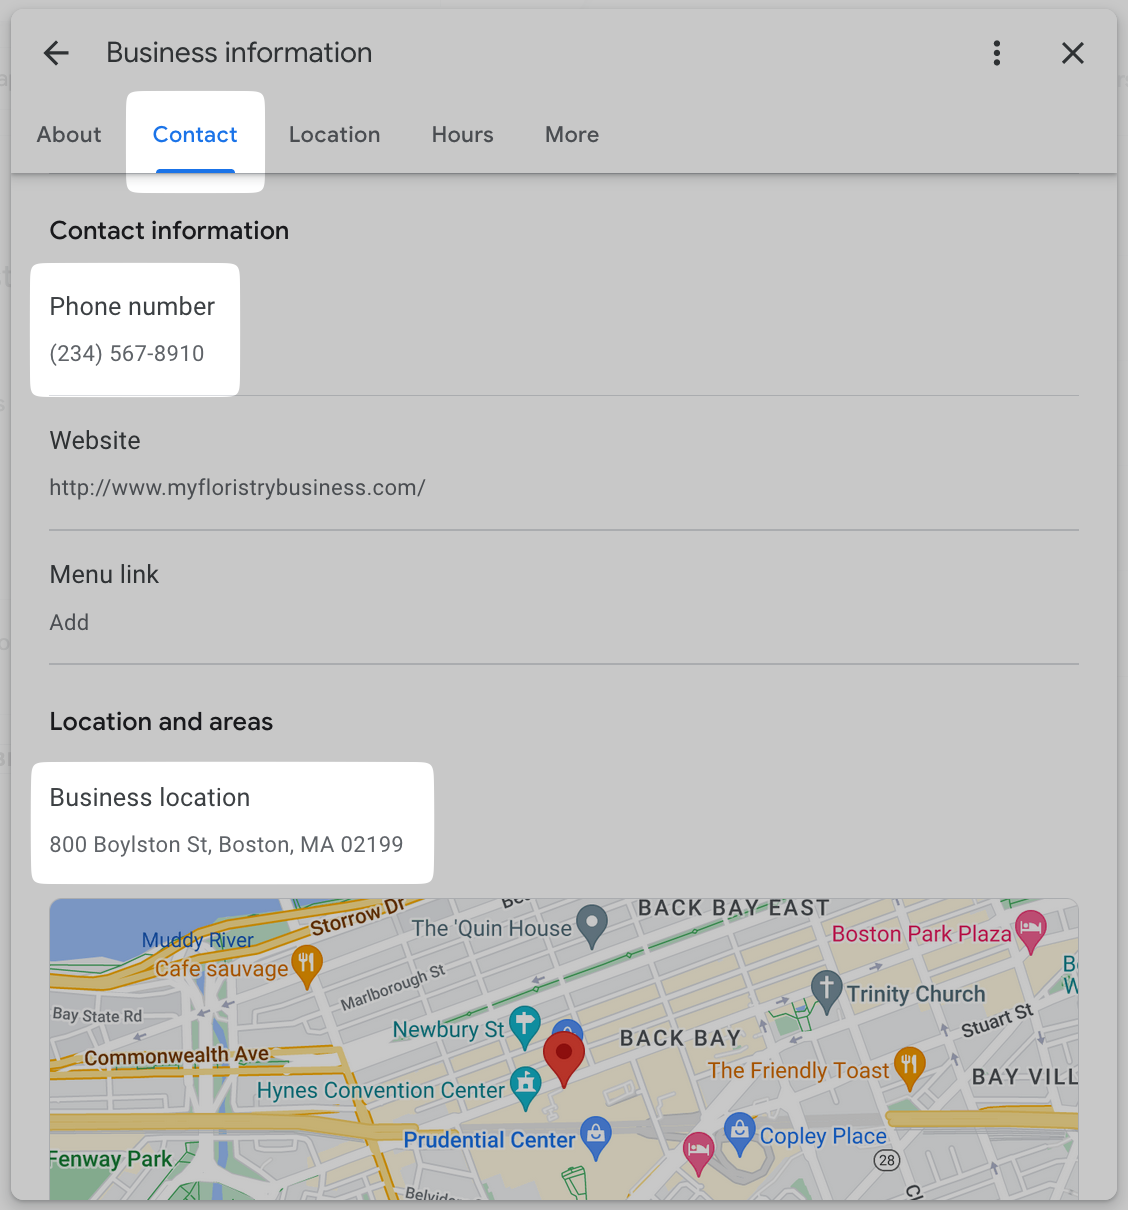Image resolution: width=1128 pixels, height=1210 pixels.
Task: Open the More tab
Action: (571, 134)
